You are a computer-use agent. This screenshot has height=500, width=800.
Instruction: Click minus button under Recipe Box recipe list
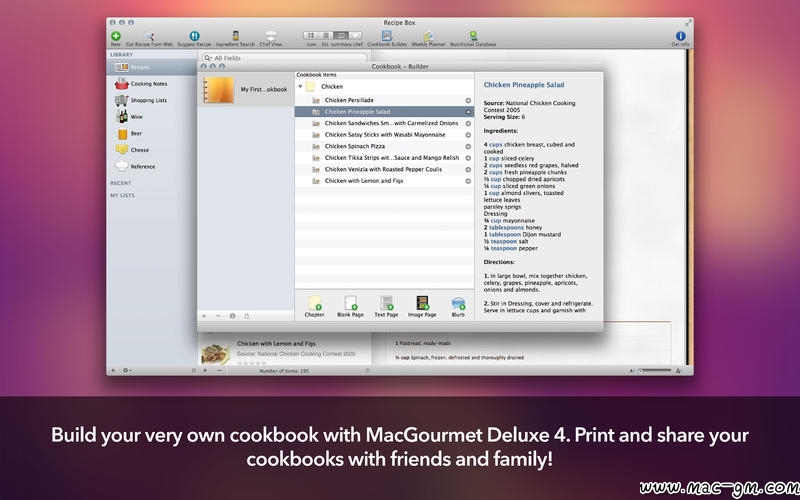[219, 370]
